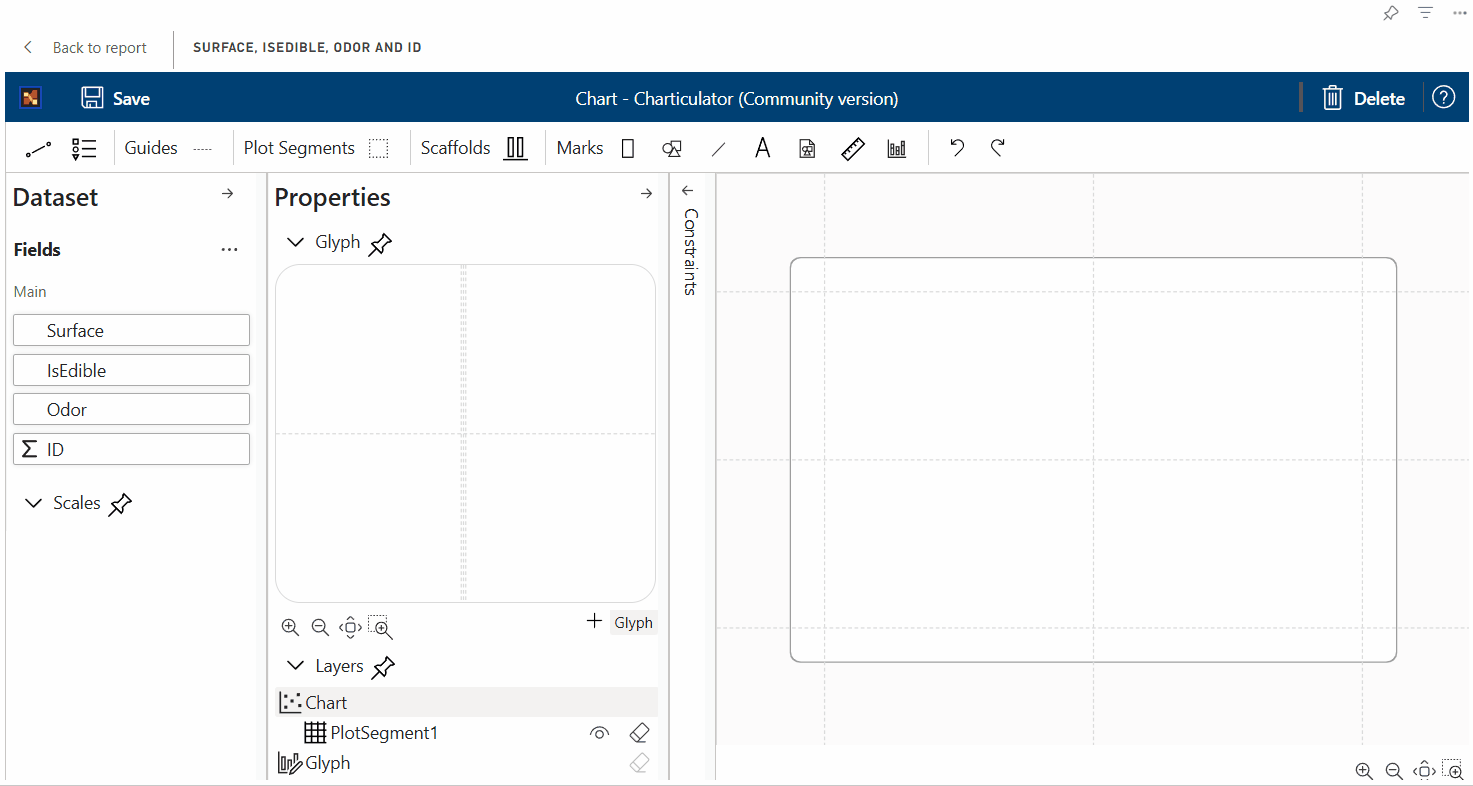Zoom in on the glyph editor

tap(290, 627)
